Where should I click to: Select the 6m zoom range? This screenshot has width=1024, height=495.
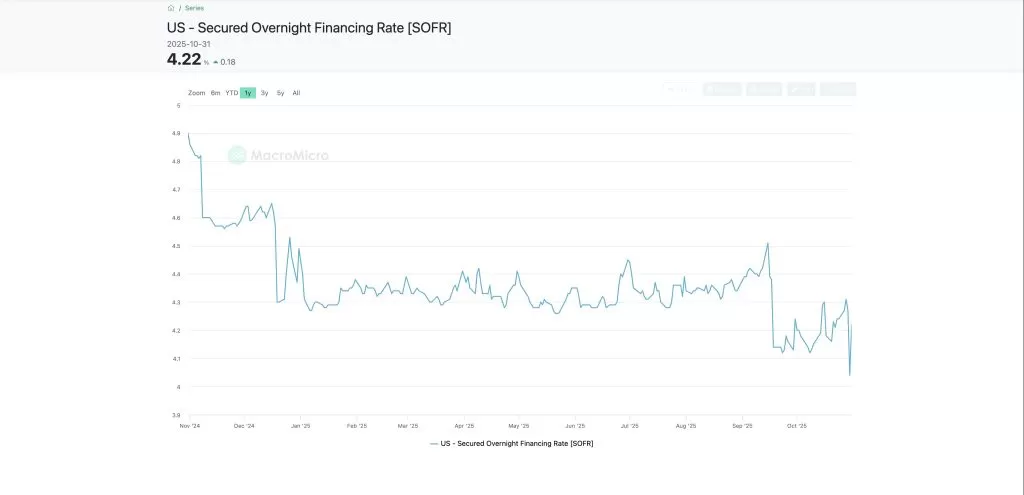pos(215,93)
